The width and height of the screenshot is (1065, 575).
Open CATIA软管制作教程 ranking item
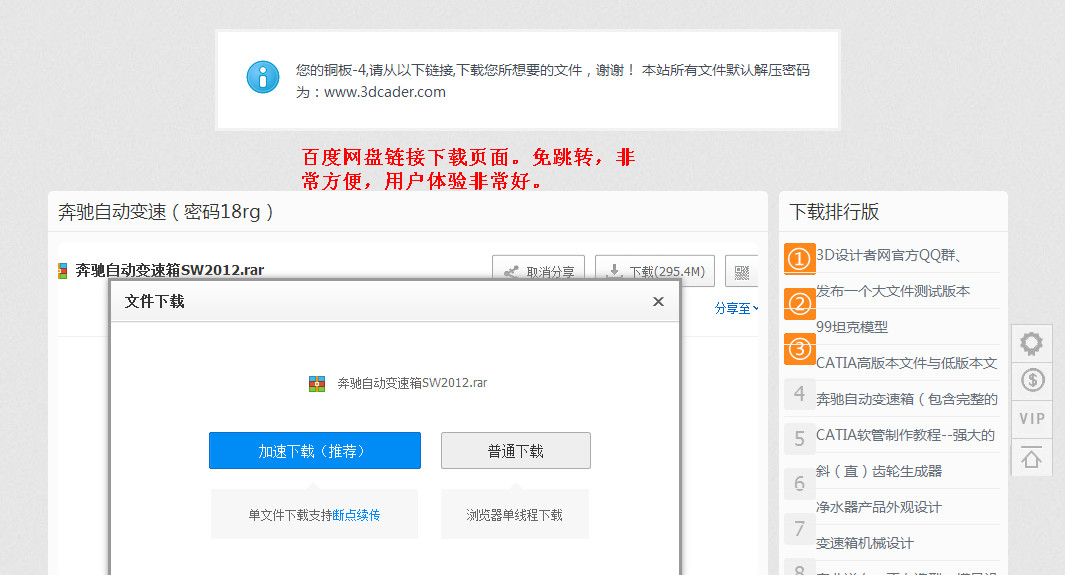click(905, 435)
